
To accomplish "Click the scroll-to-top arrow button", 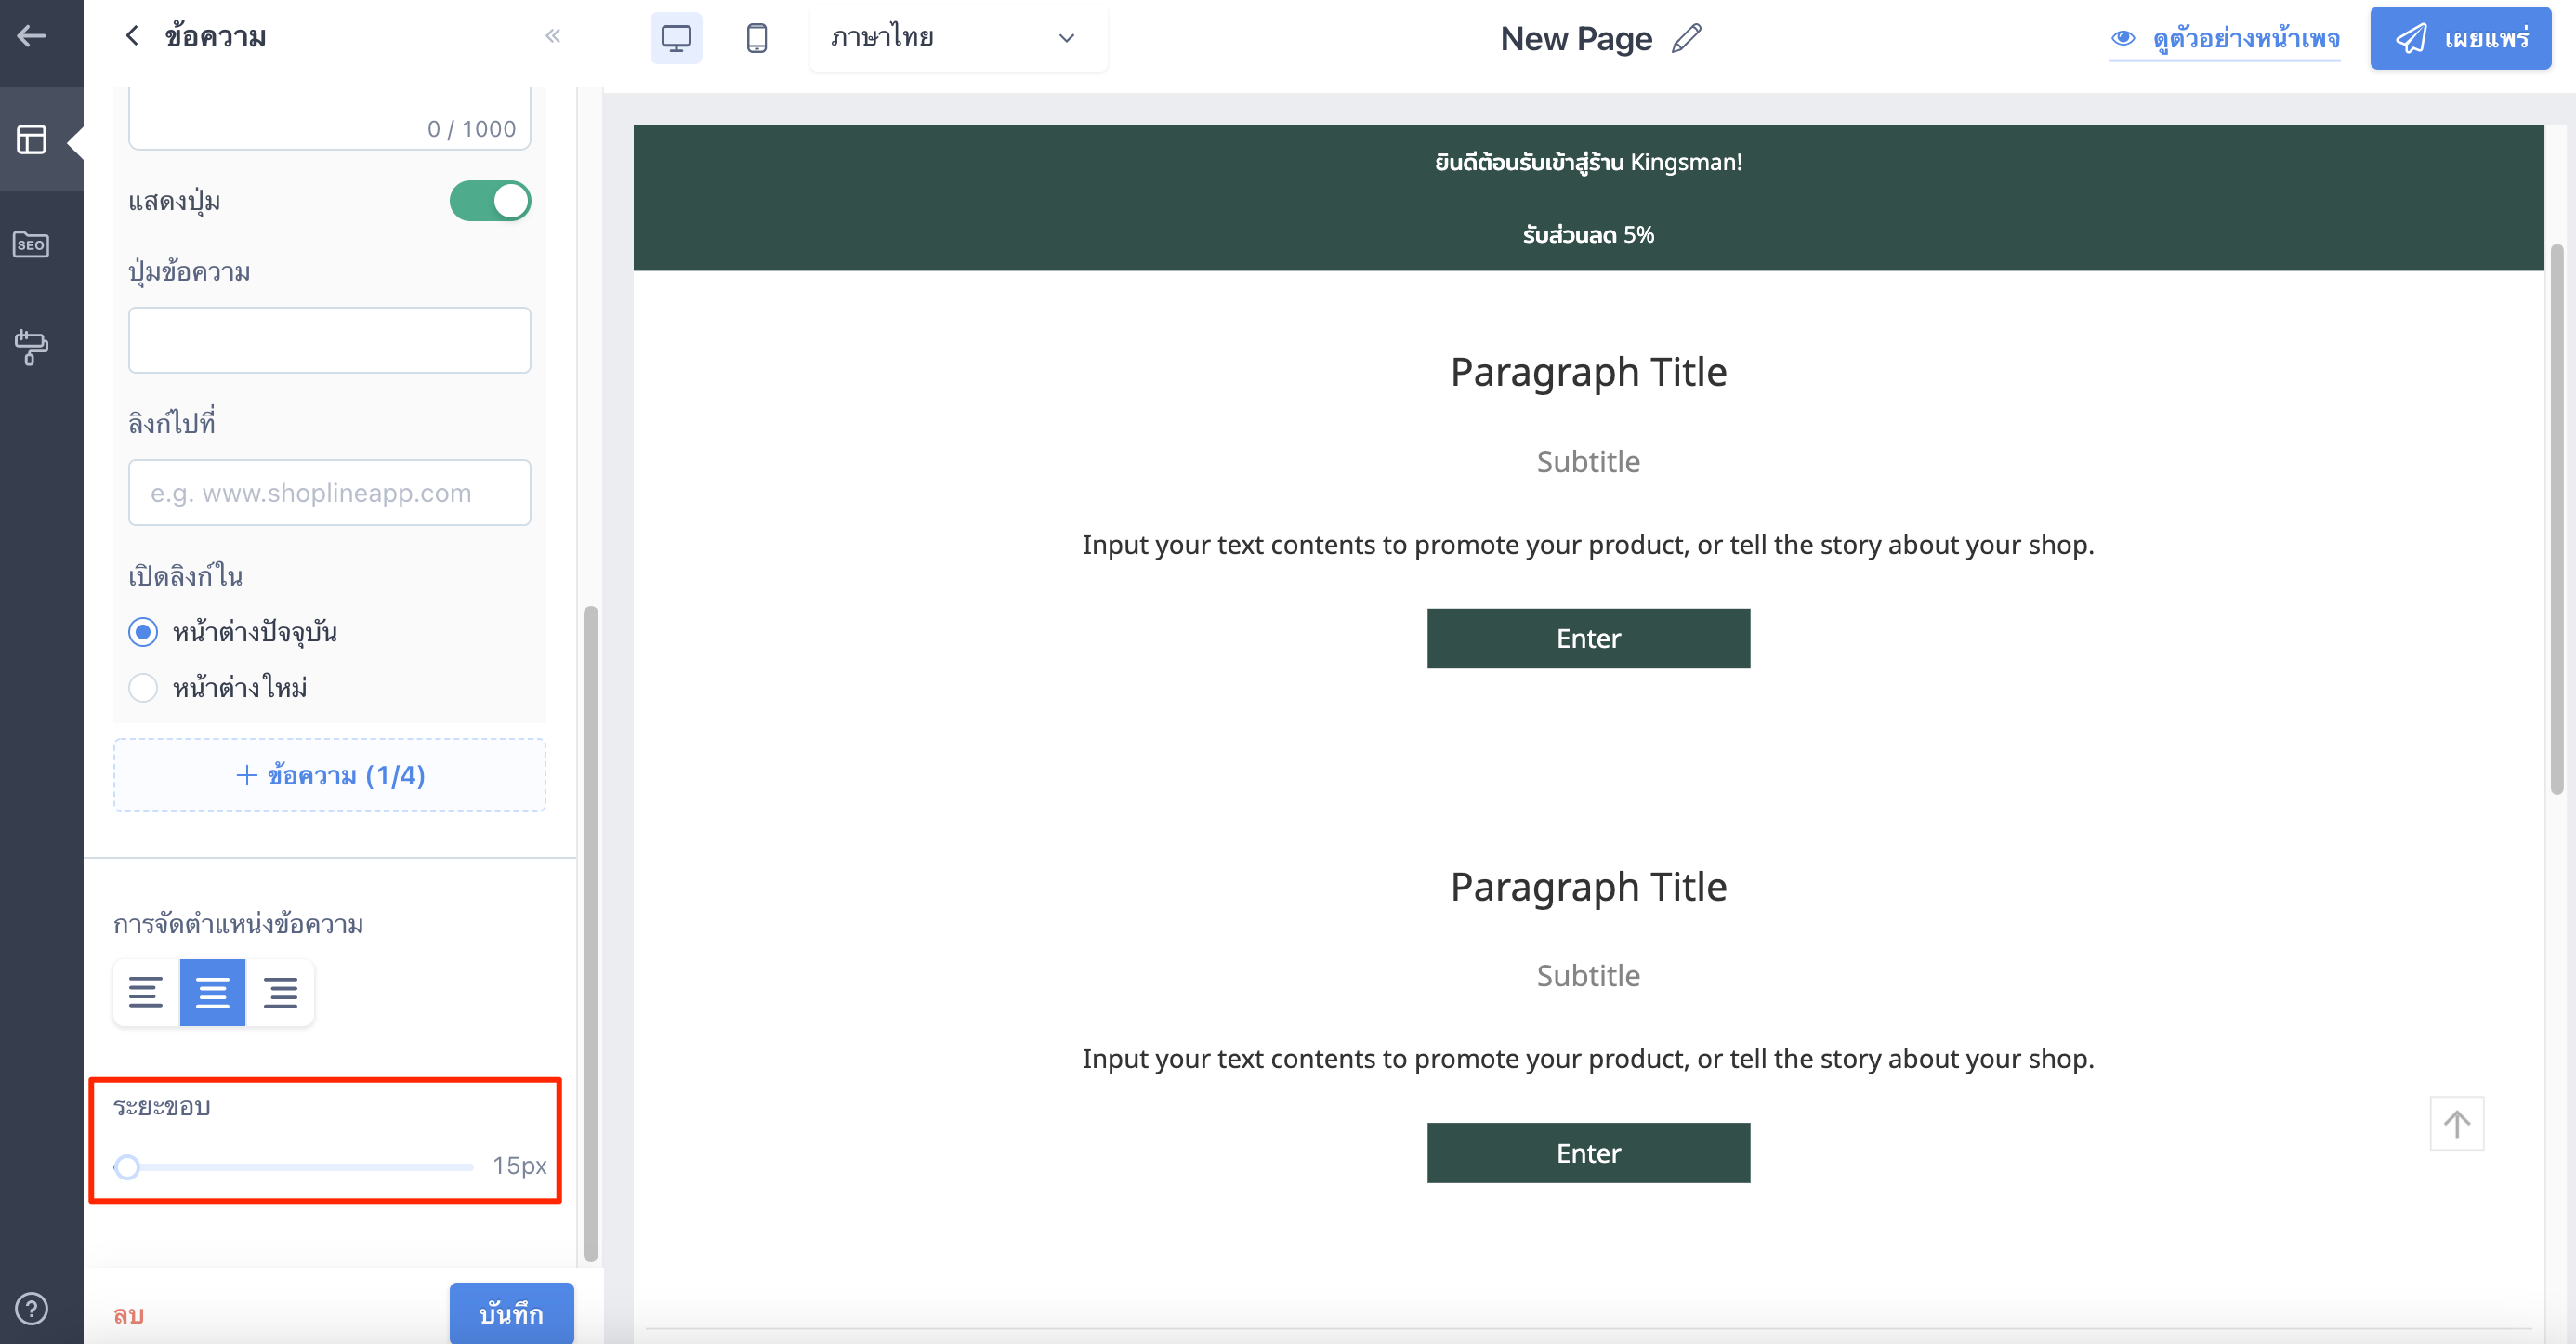I will click(2457, 1123).
